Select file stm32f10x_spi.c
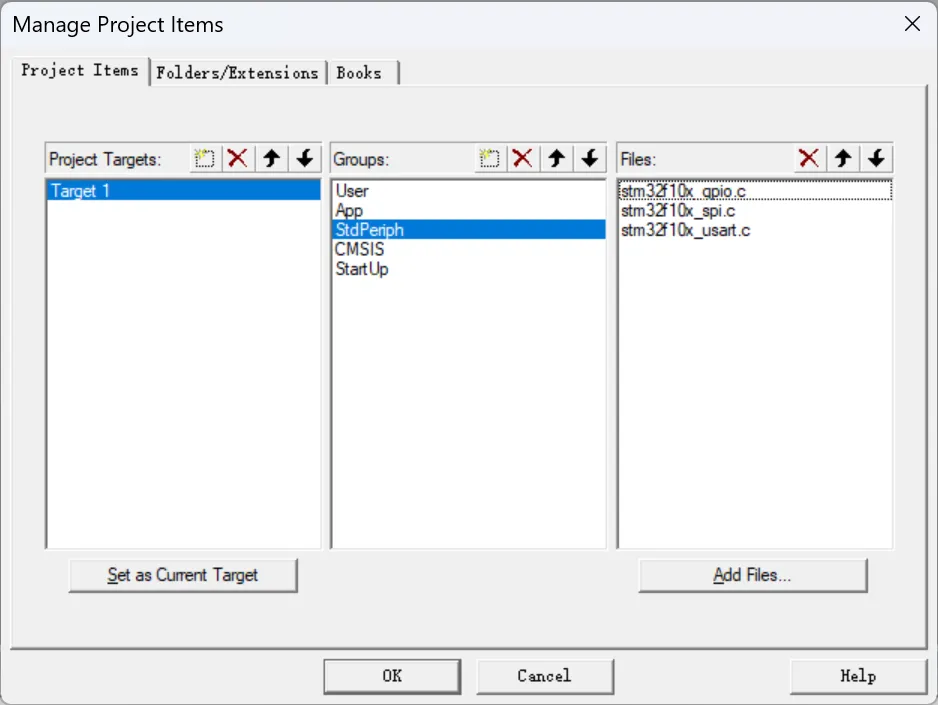 755,210
